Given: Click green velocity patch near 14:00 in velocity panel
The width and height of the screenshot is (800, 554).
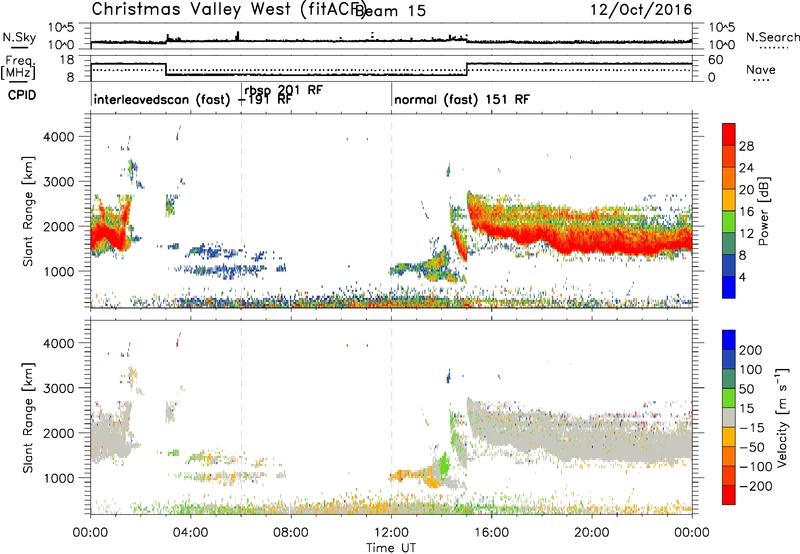Looking at the screenshot, I should coord(444,464).
